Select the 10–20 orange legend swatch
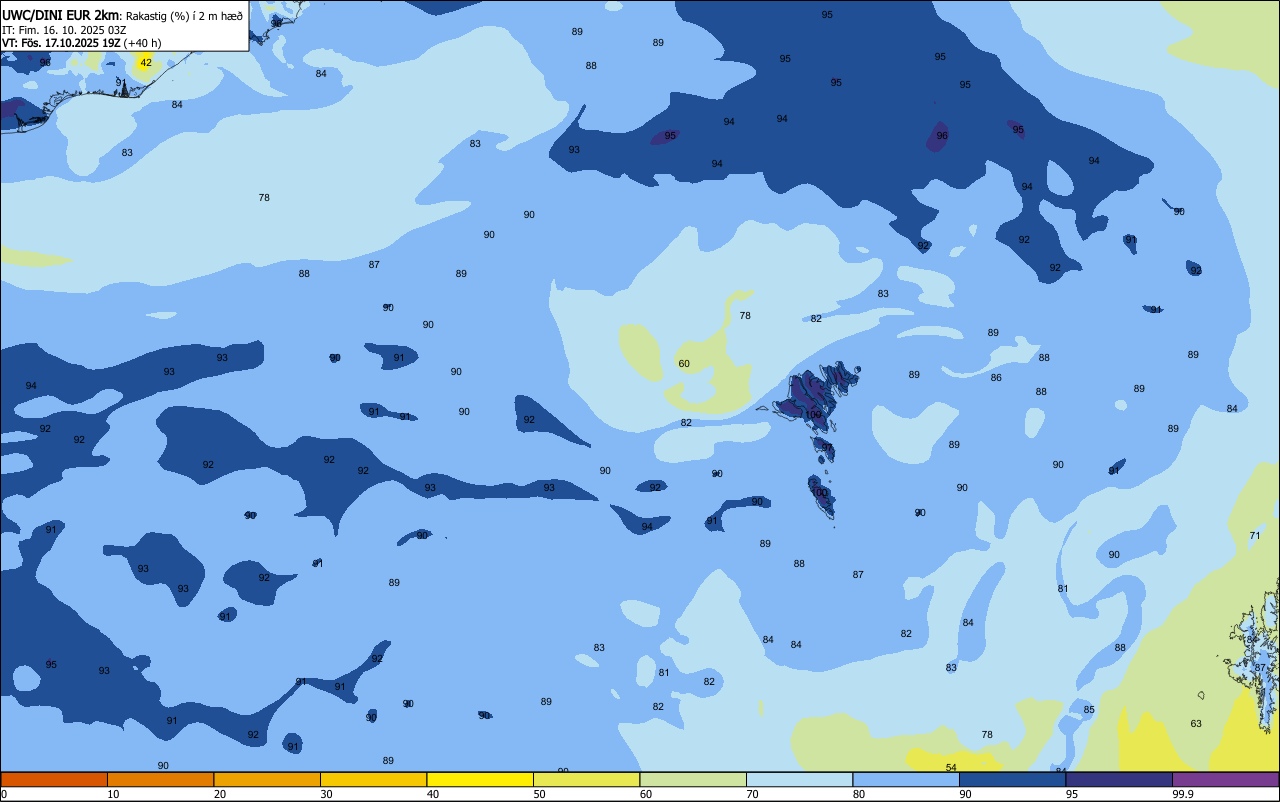The image size is (1280, 802). tap(160, 779)
